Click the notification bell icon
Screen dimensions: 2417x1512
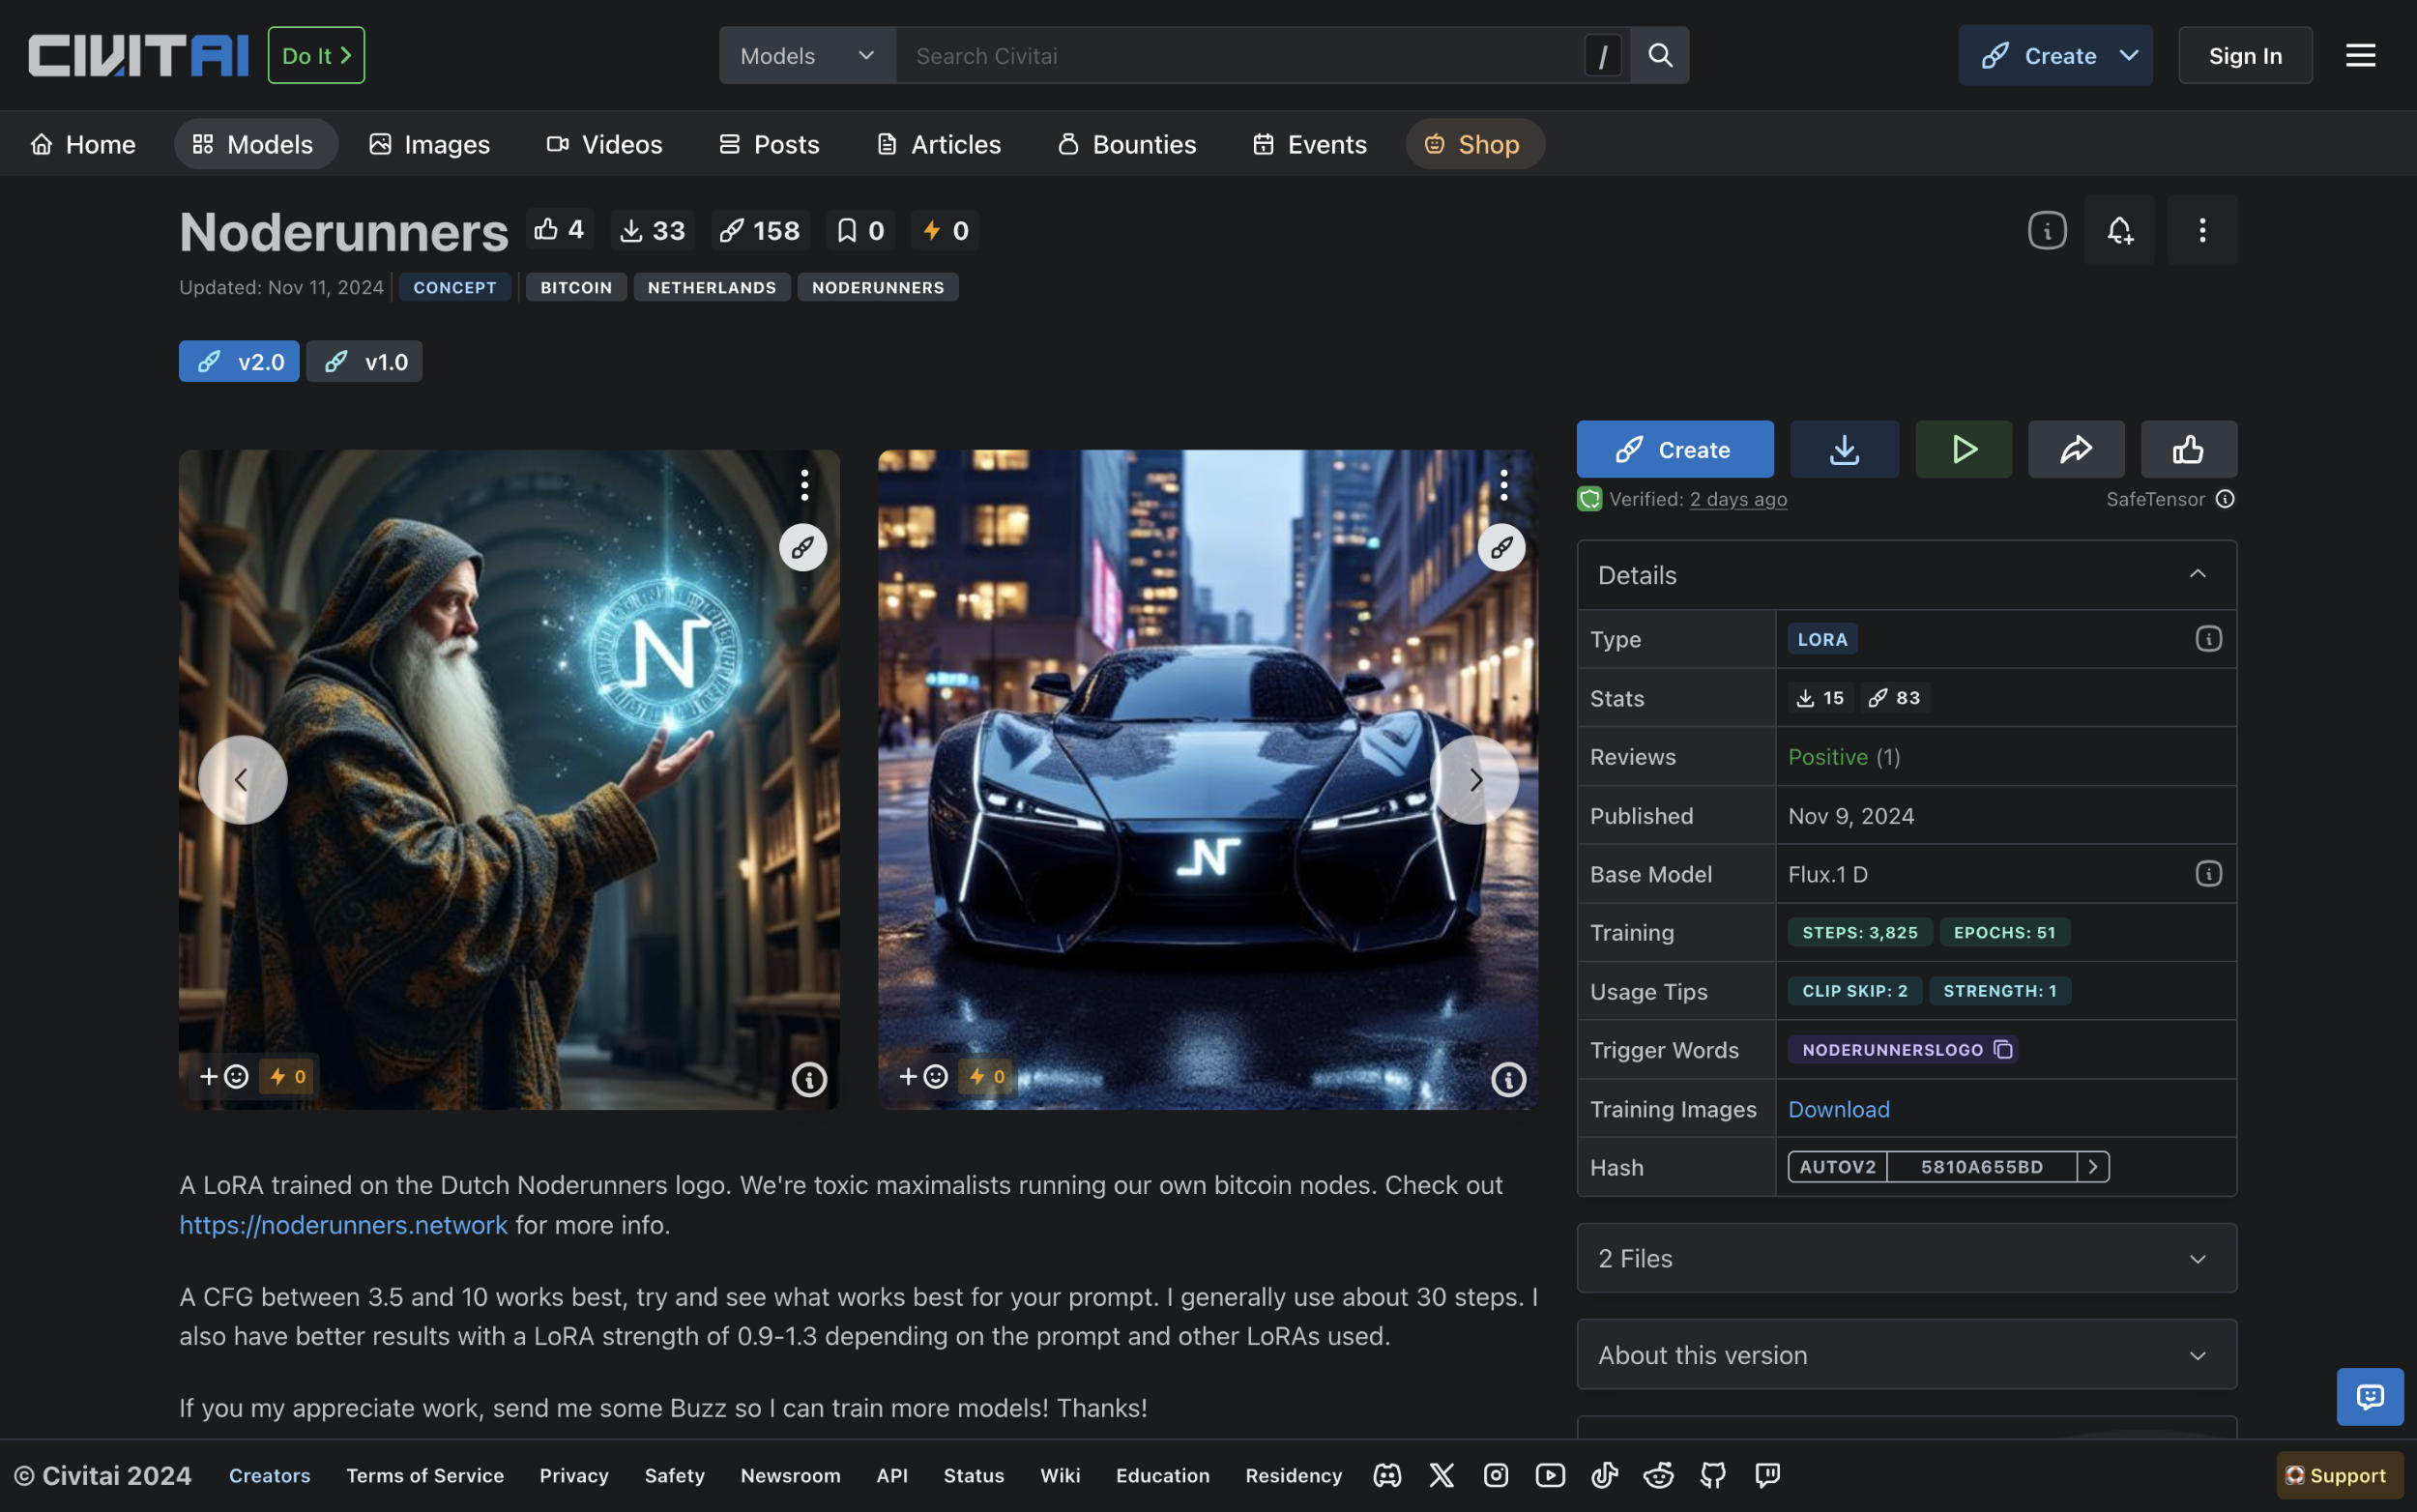point(2119,230)
